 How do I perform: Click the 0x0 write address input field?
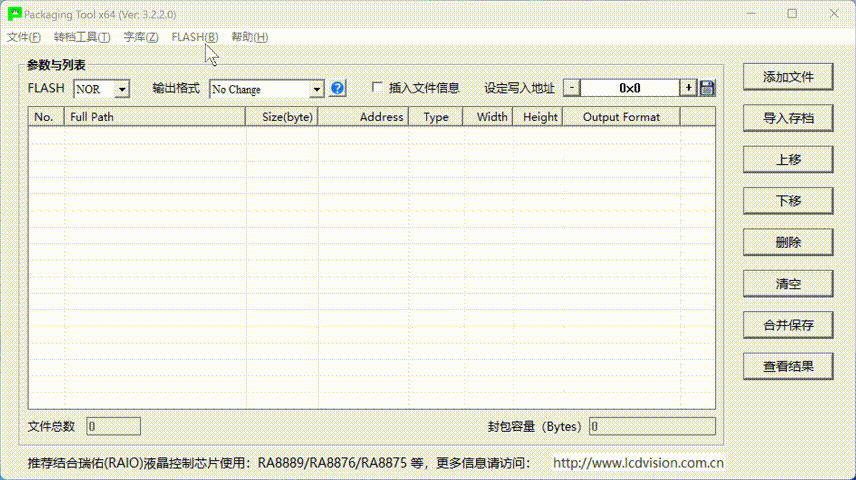tap(629, 88)
